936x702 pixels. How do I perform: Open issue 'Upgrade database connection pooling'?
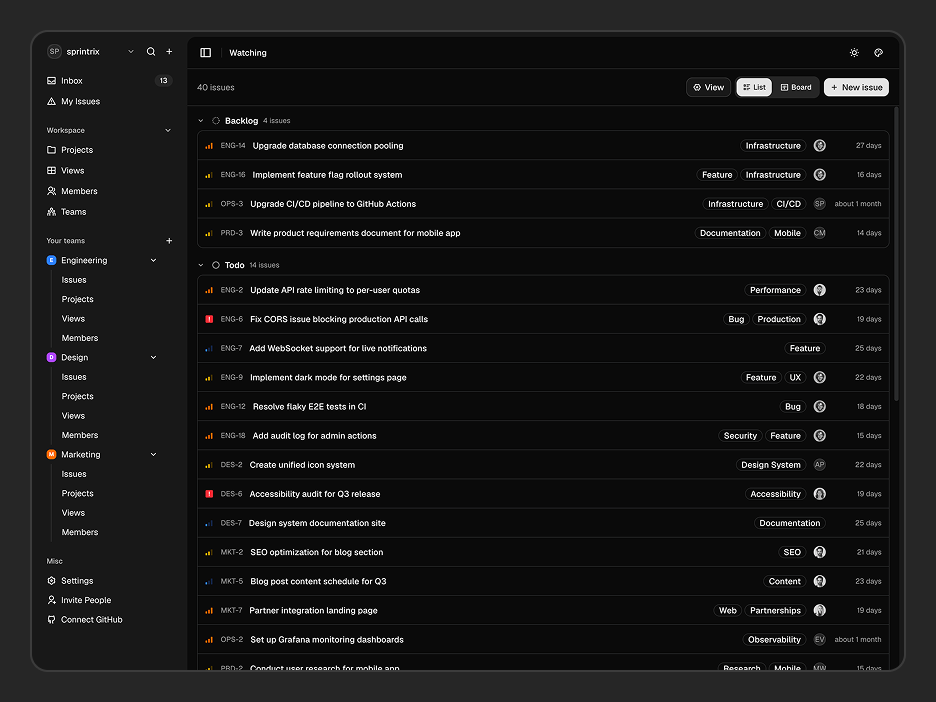[328, 146]
